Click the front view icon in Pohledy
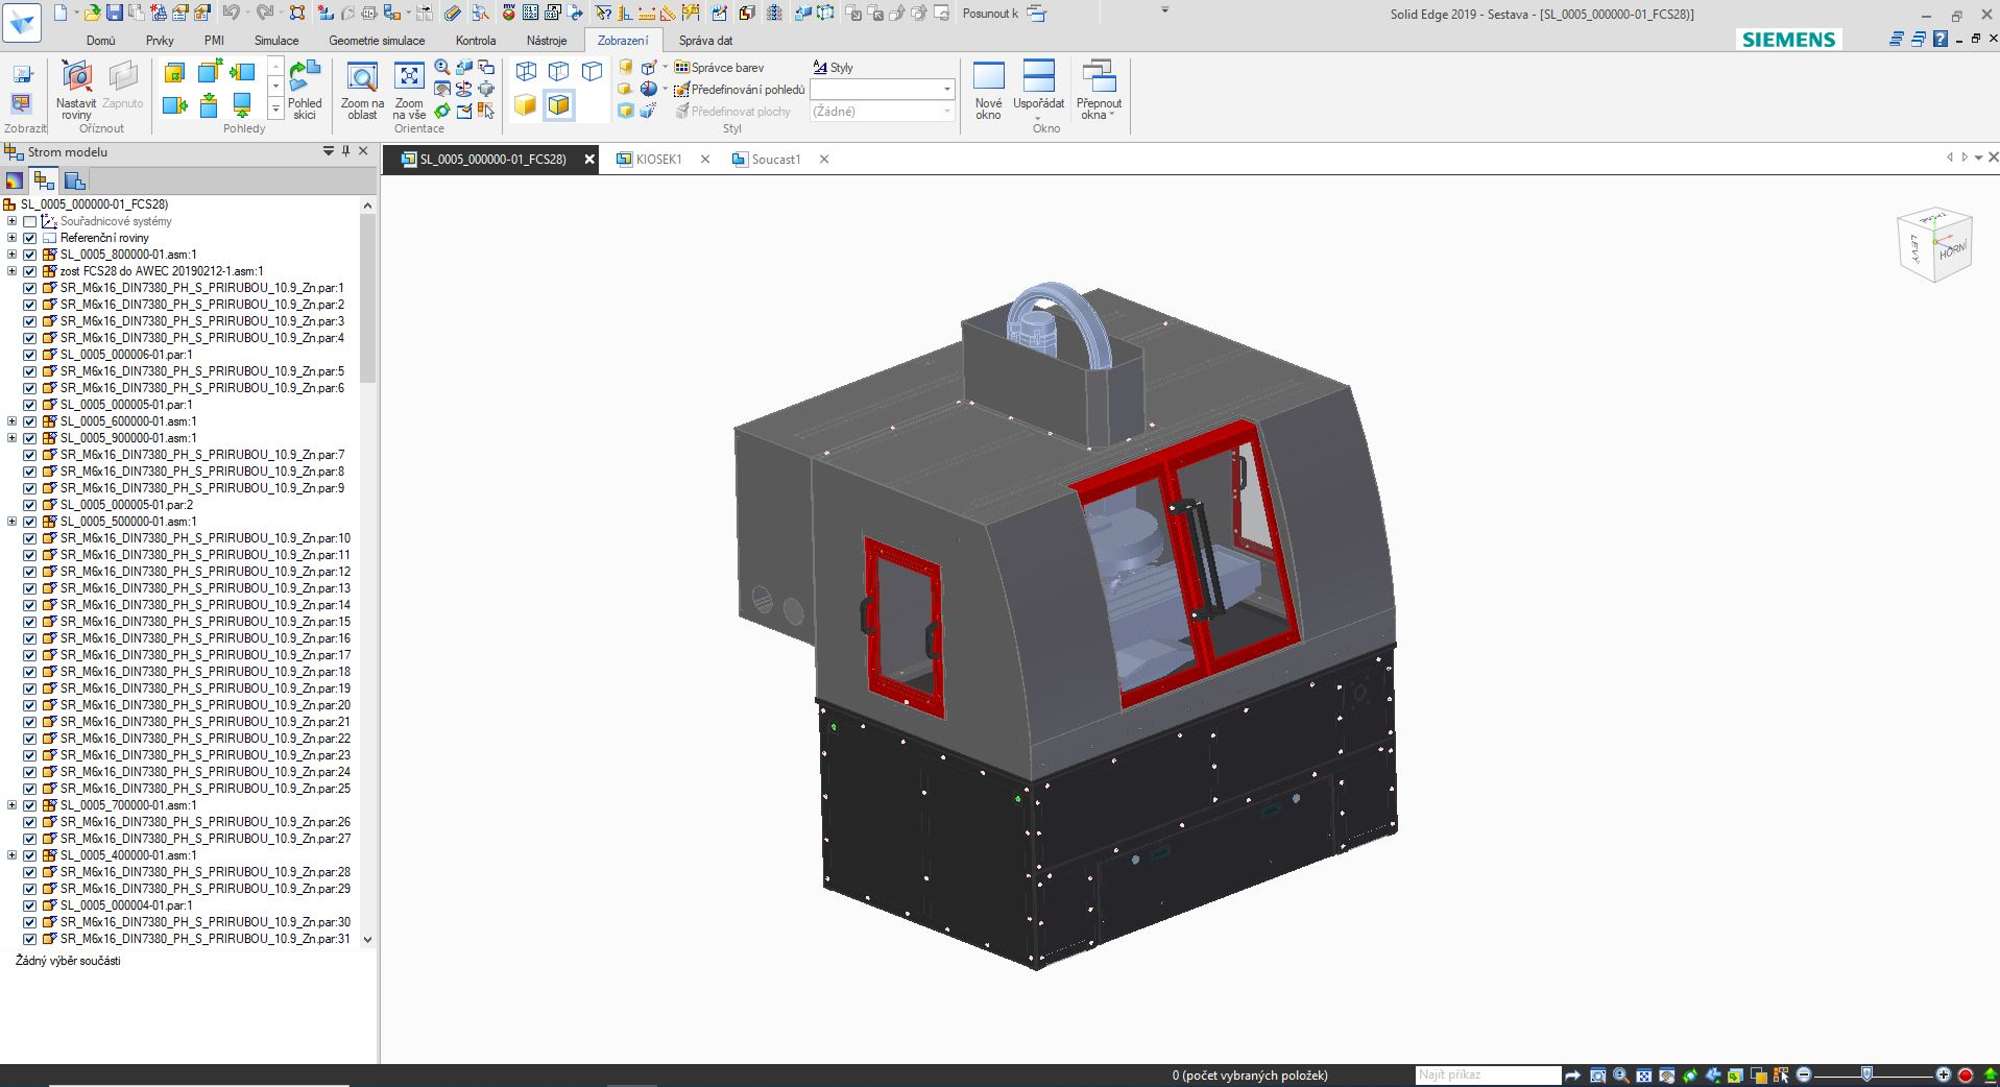 click(174, 72)
